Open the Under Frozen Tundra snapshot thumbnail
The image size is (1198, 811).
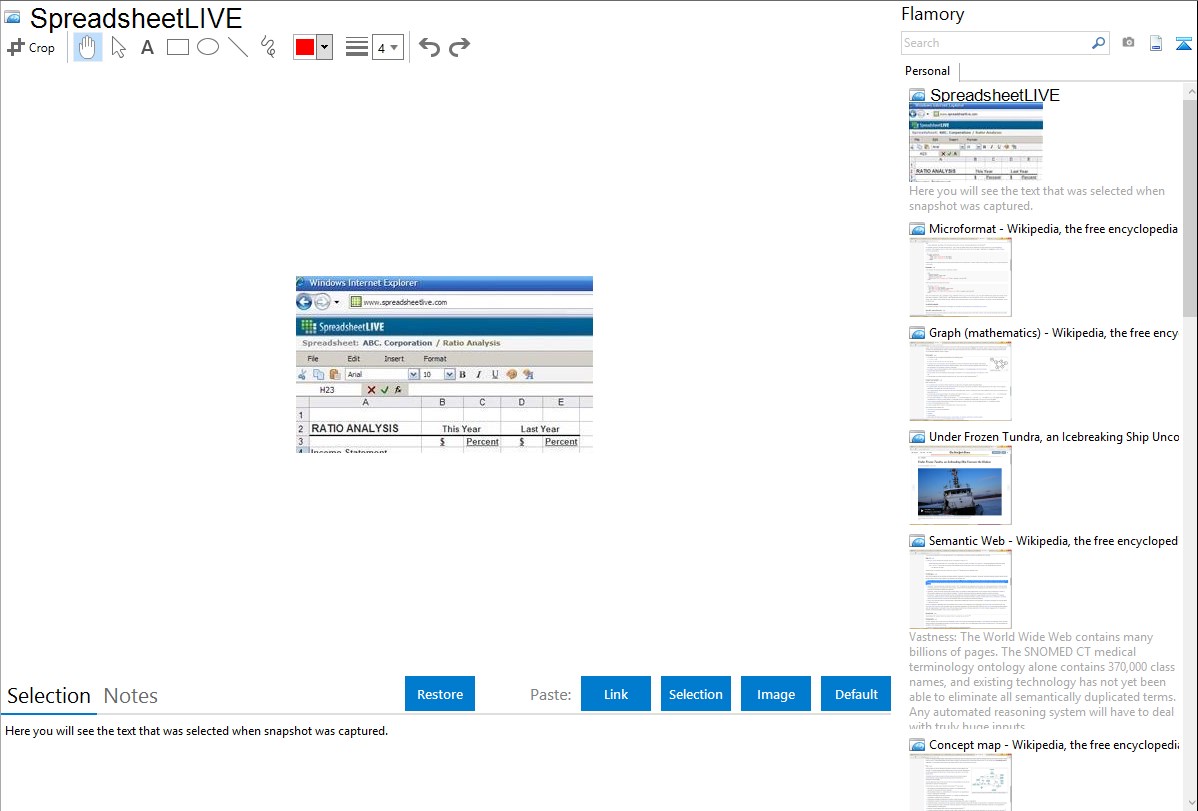pyautogui.click(x=960, y=485)
